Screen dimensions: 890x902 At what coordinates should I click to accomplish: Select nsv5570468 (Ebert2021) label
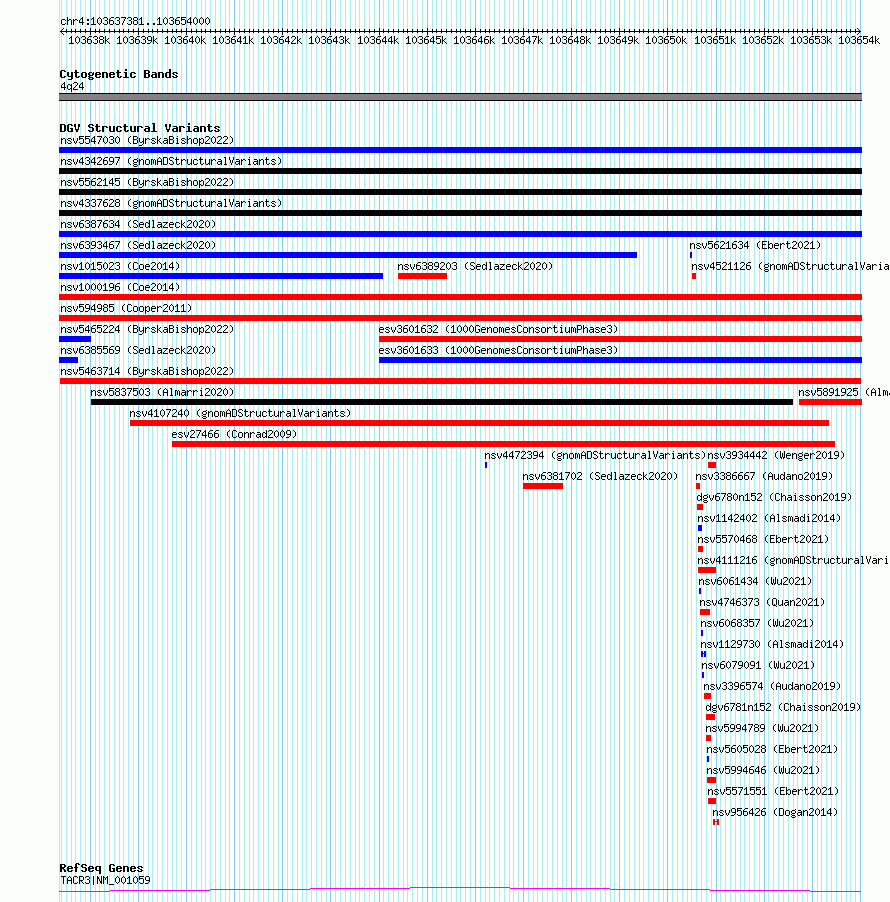763,540
